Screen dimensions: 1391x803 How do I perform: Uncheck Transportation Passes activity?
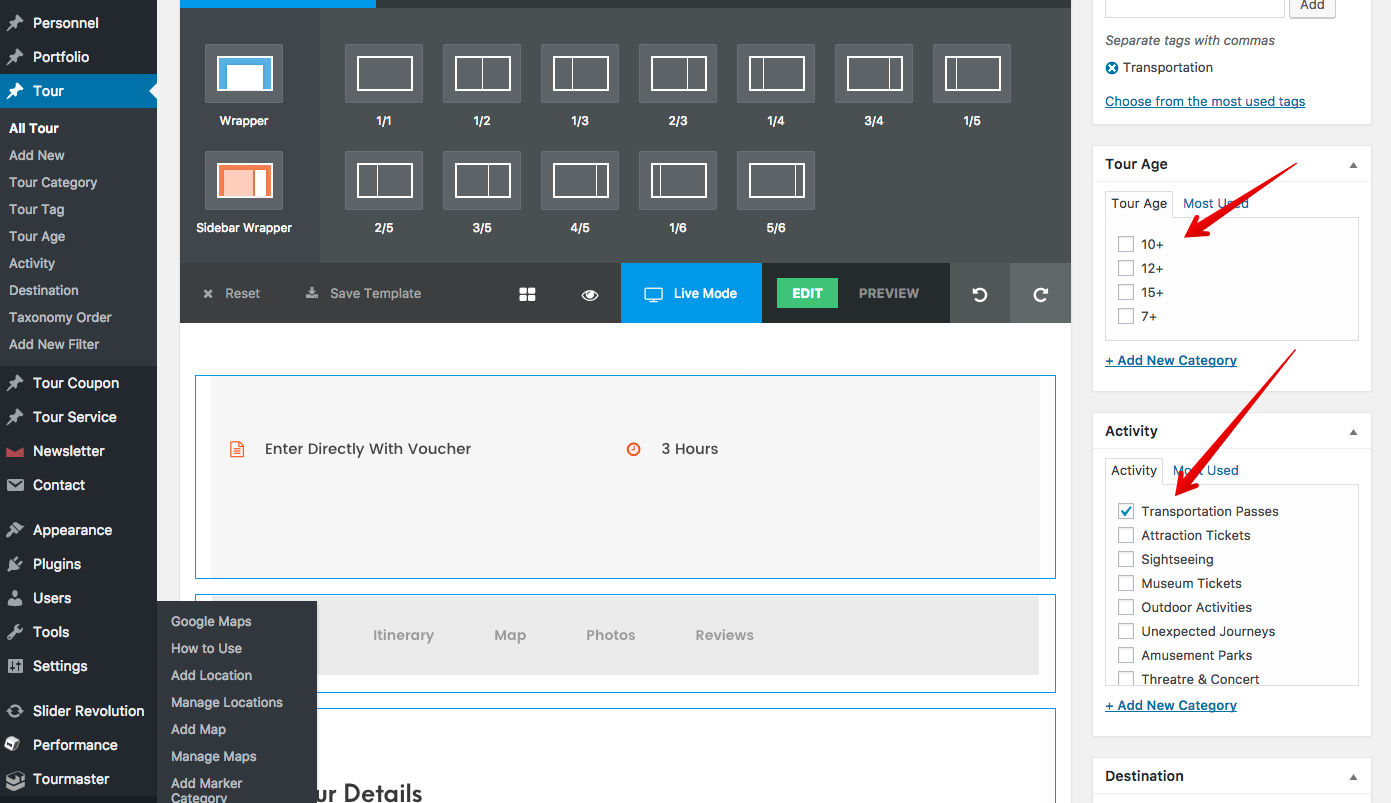1126,511
